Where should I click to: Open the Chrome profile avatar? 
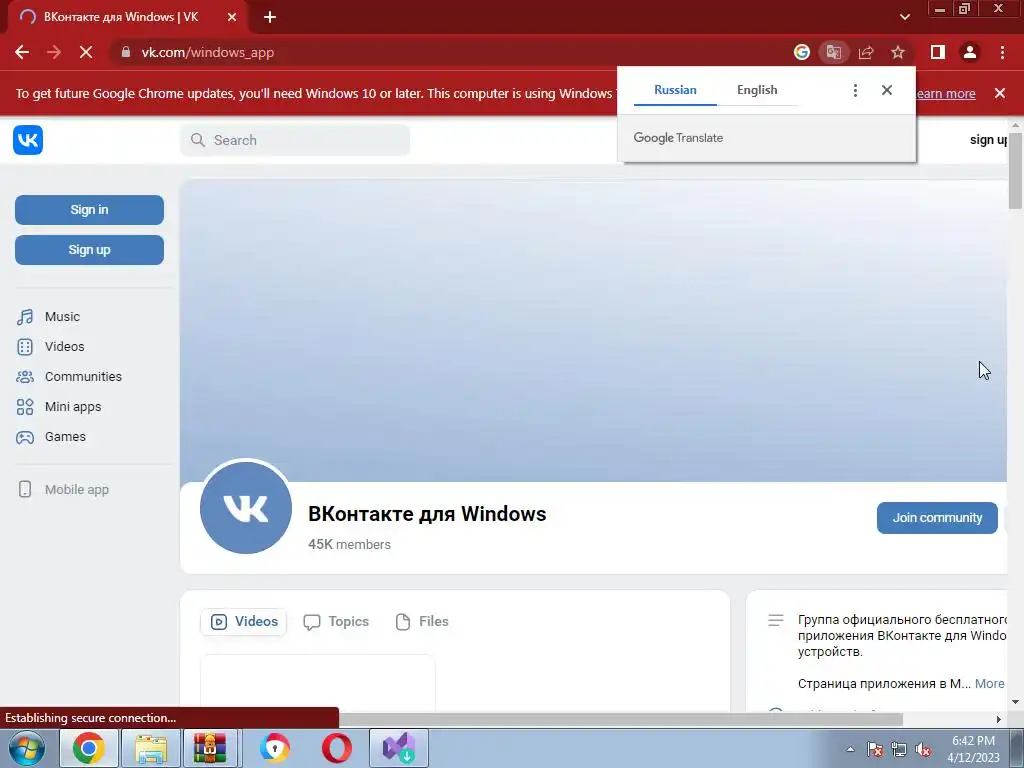pyautogui.click(x=970, y=52)
